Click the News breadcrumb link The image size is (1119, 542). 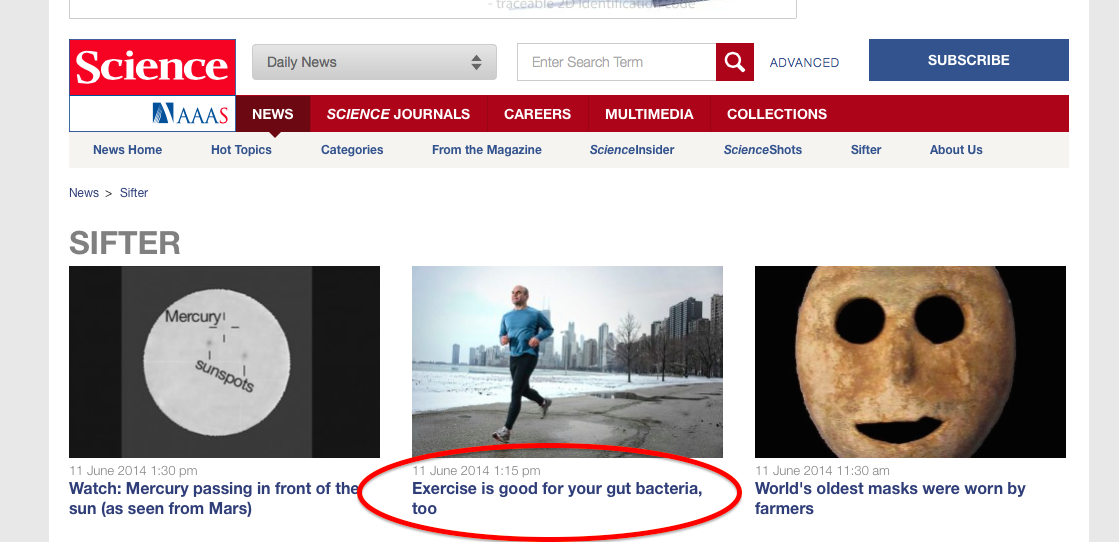tap(84, 193)
